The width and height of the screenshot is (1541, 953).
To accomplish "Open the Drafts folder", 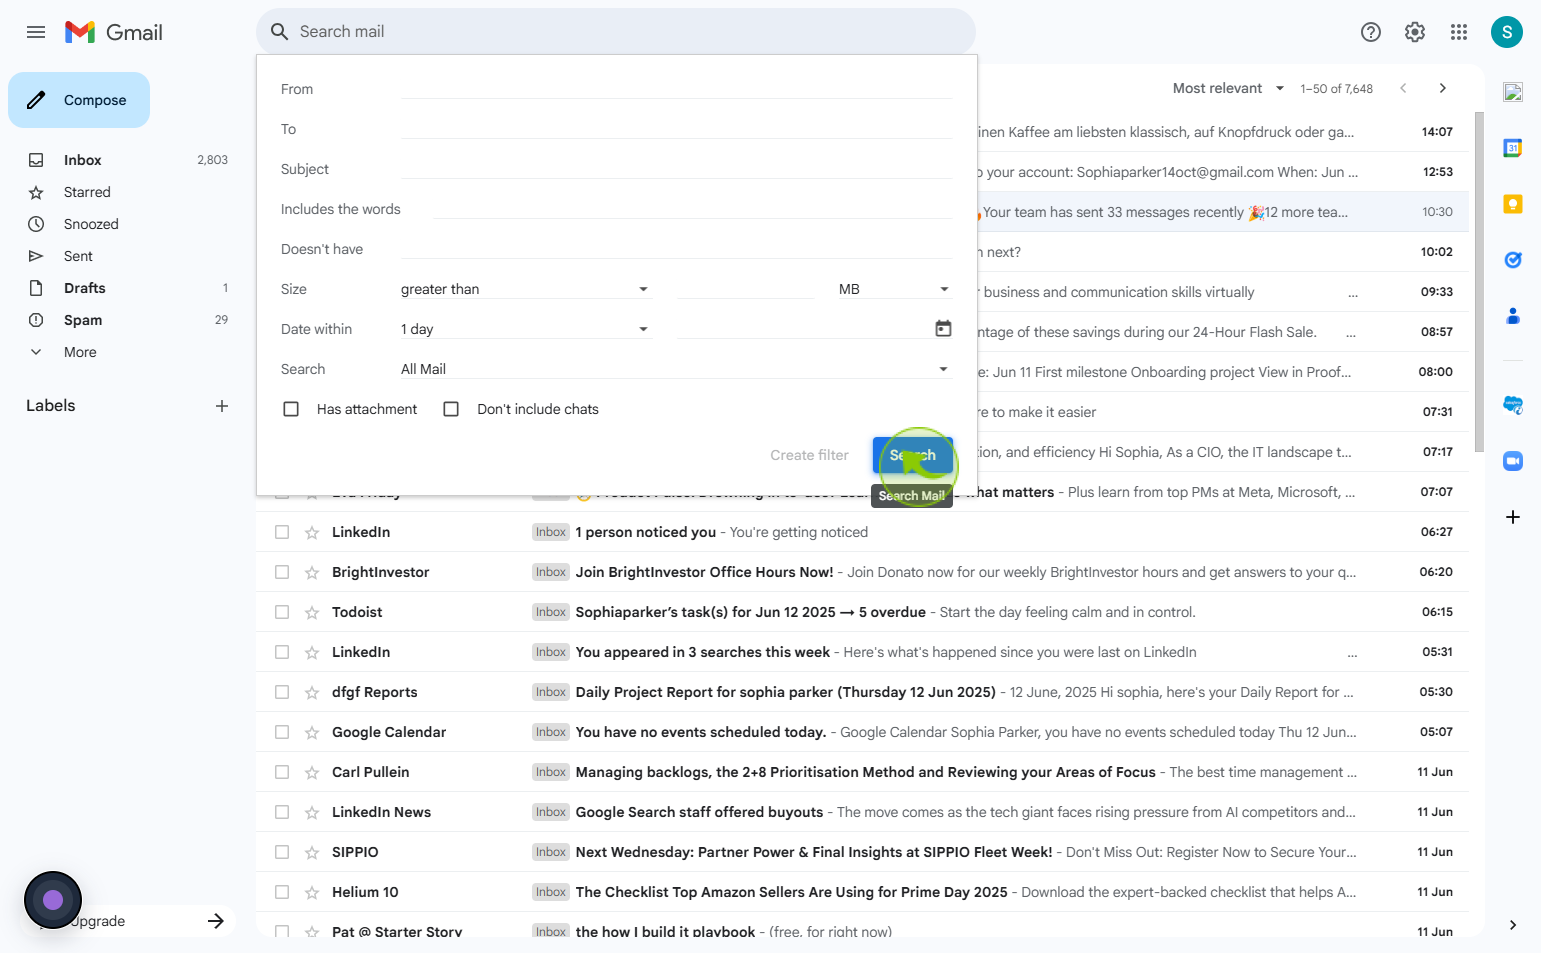I will [x=84, y=288].
